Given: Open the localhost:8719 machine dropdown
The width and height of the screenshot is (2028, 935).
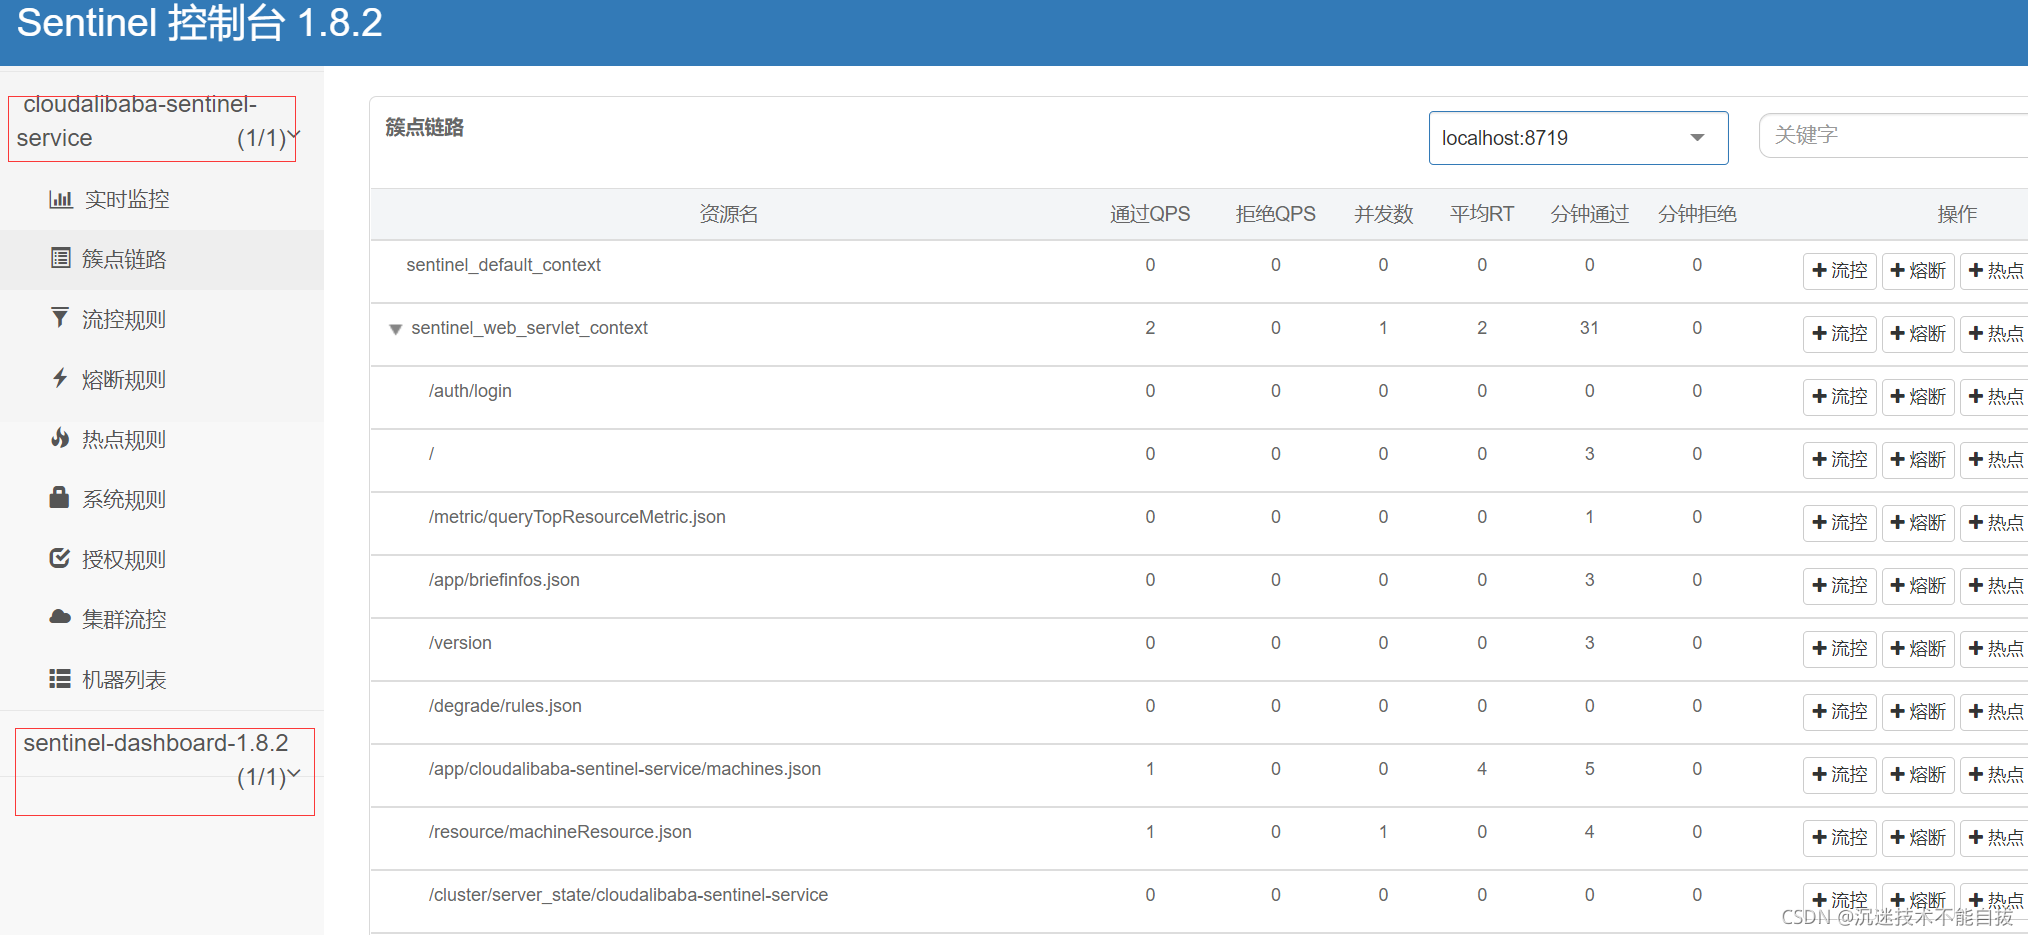Looking at the screenshot, I should coord(1578,138).
